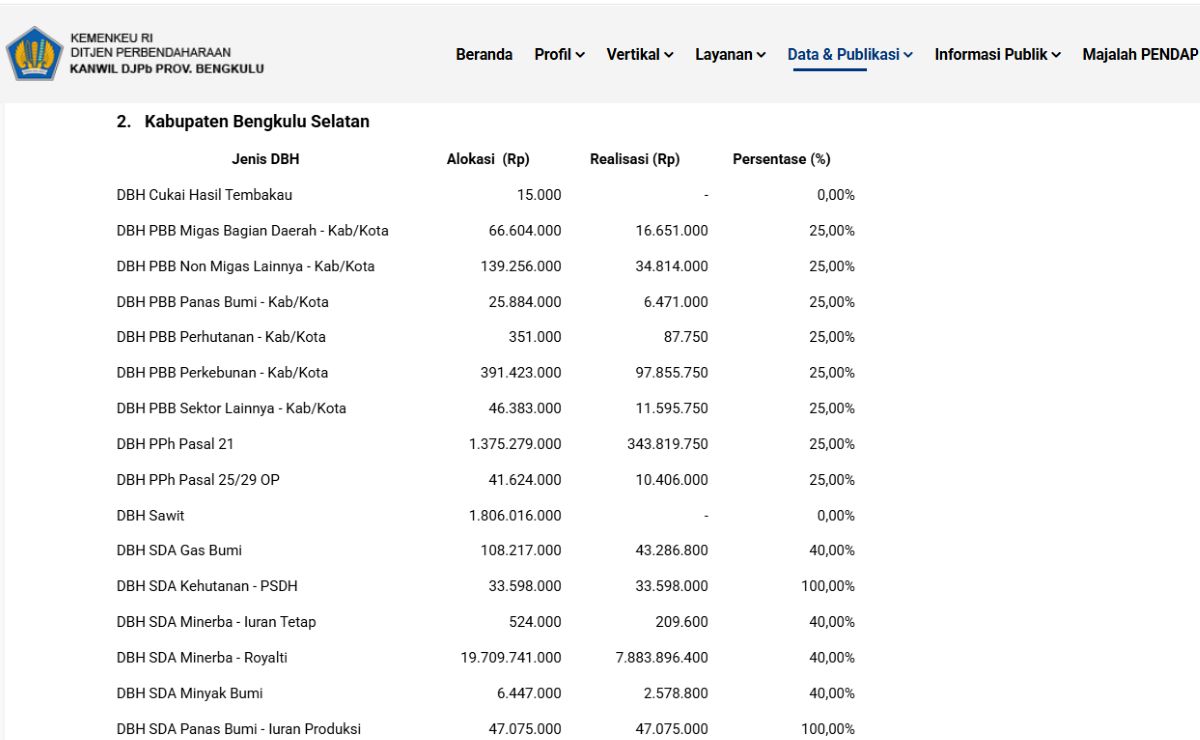Click the Alokasi (Rp) column header

[488, 159]
